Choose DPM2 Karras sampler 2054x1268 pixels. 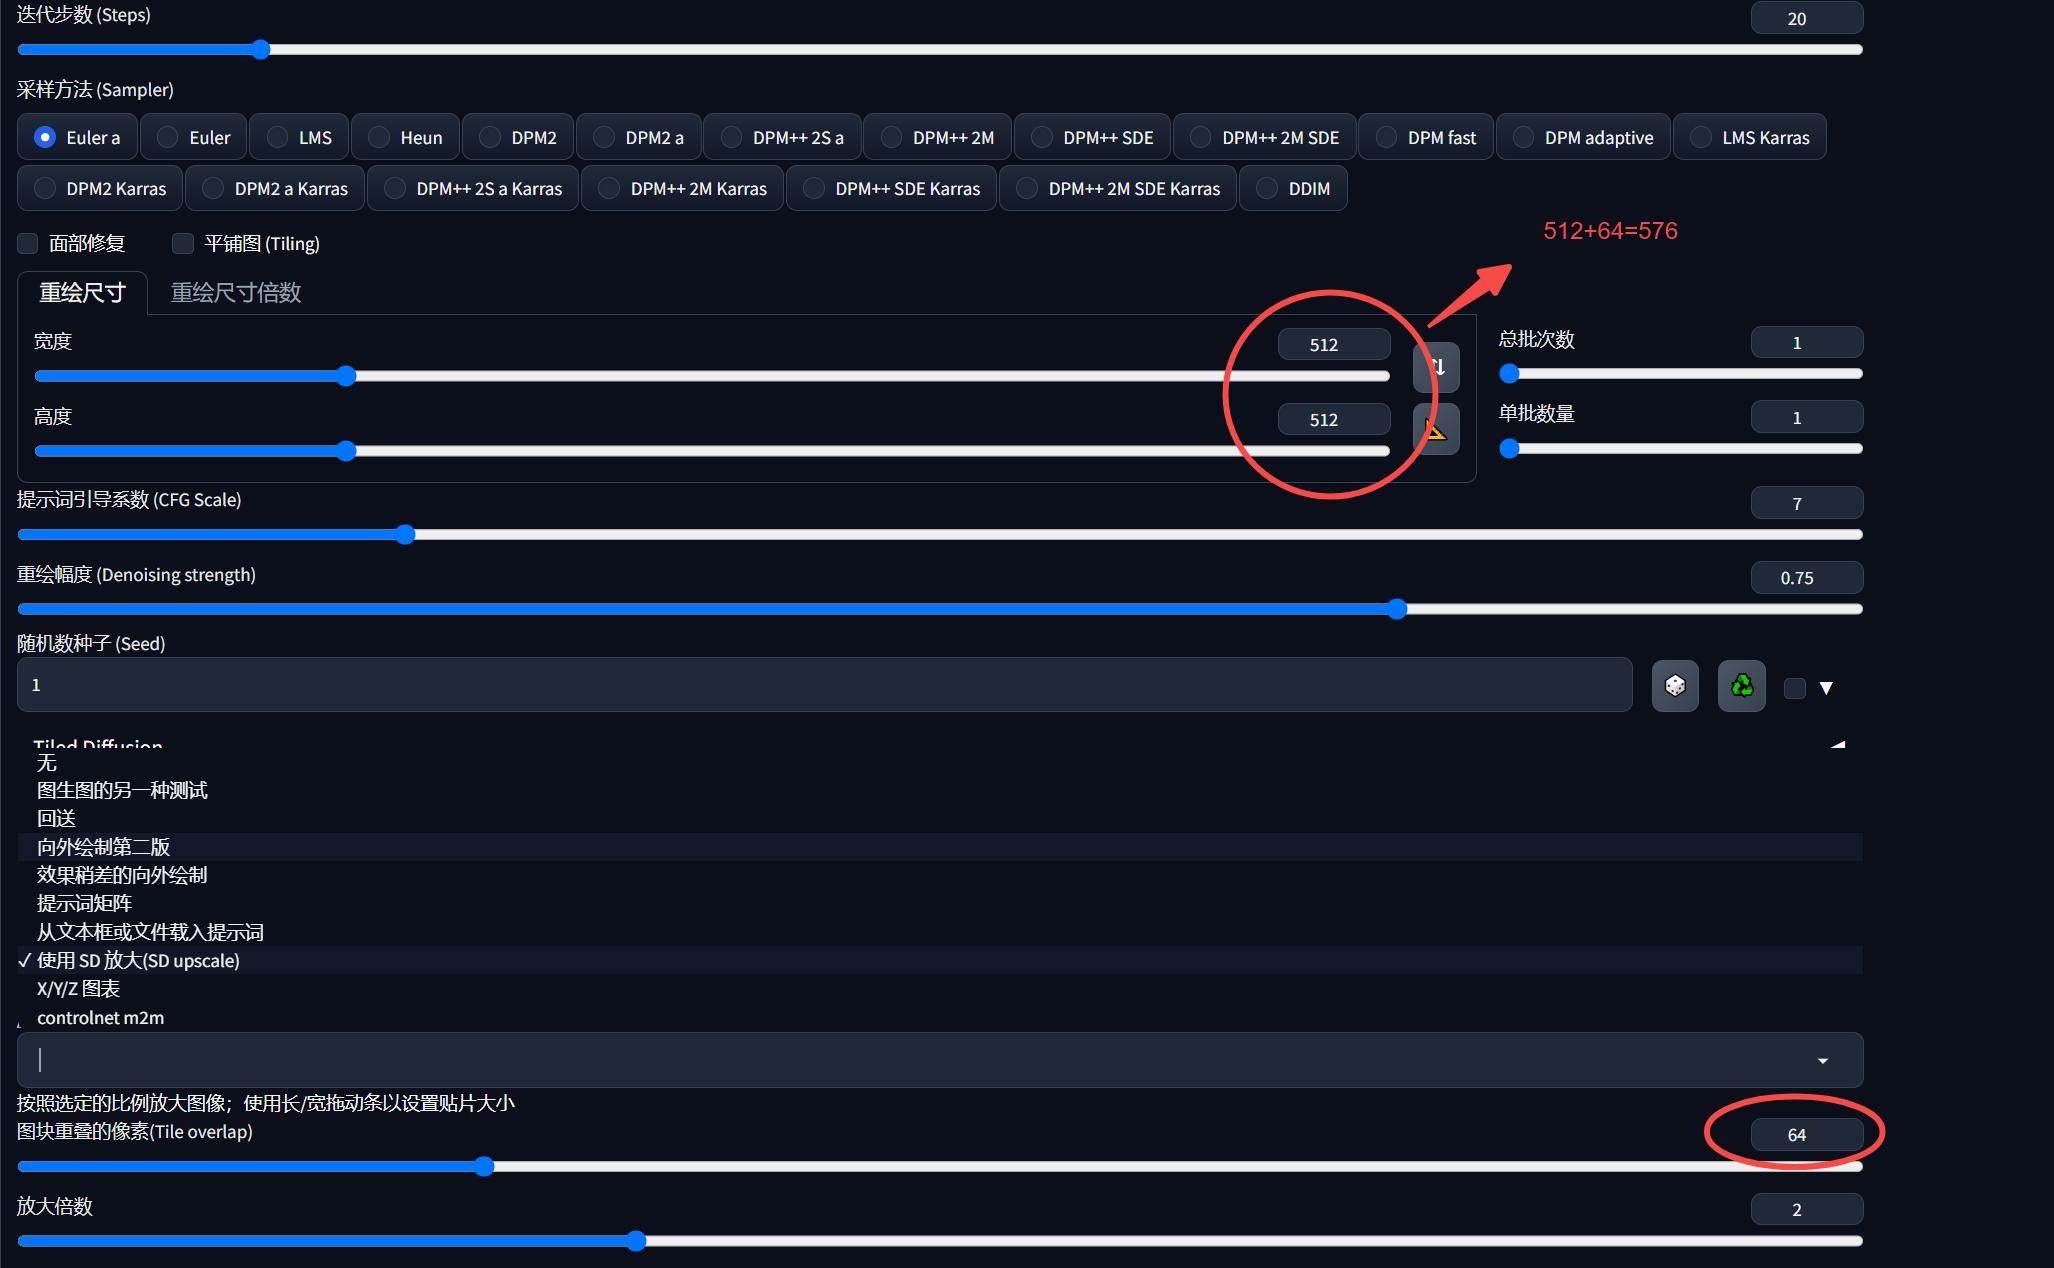[100, 188]
